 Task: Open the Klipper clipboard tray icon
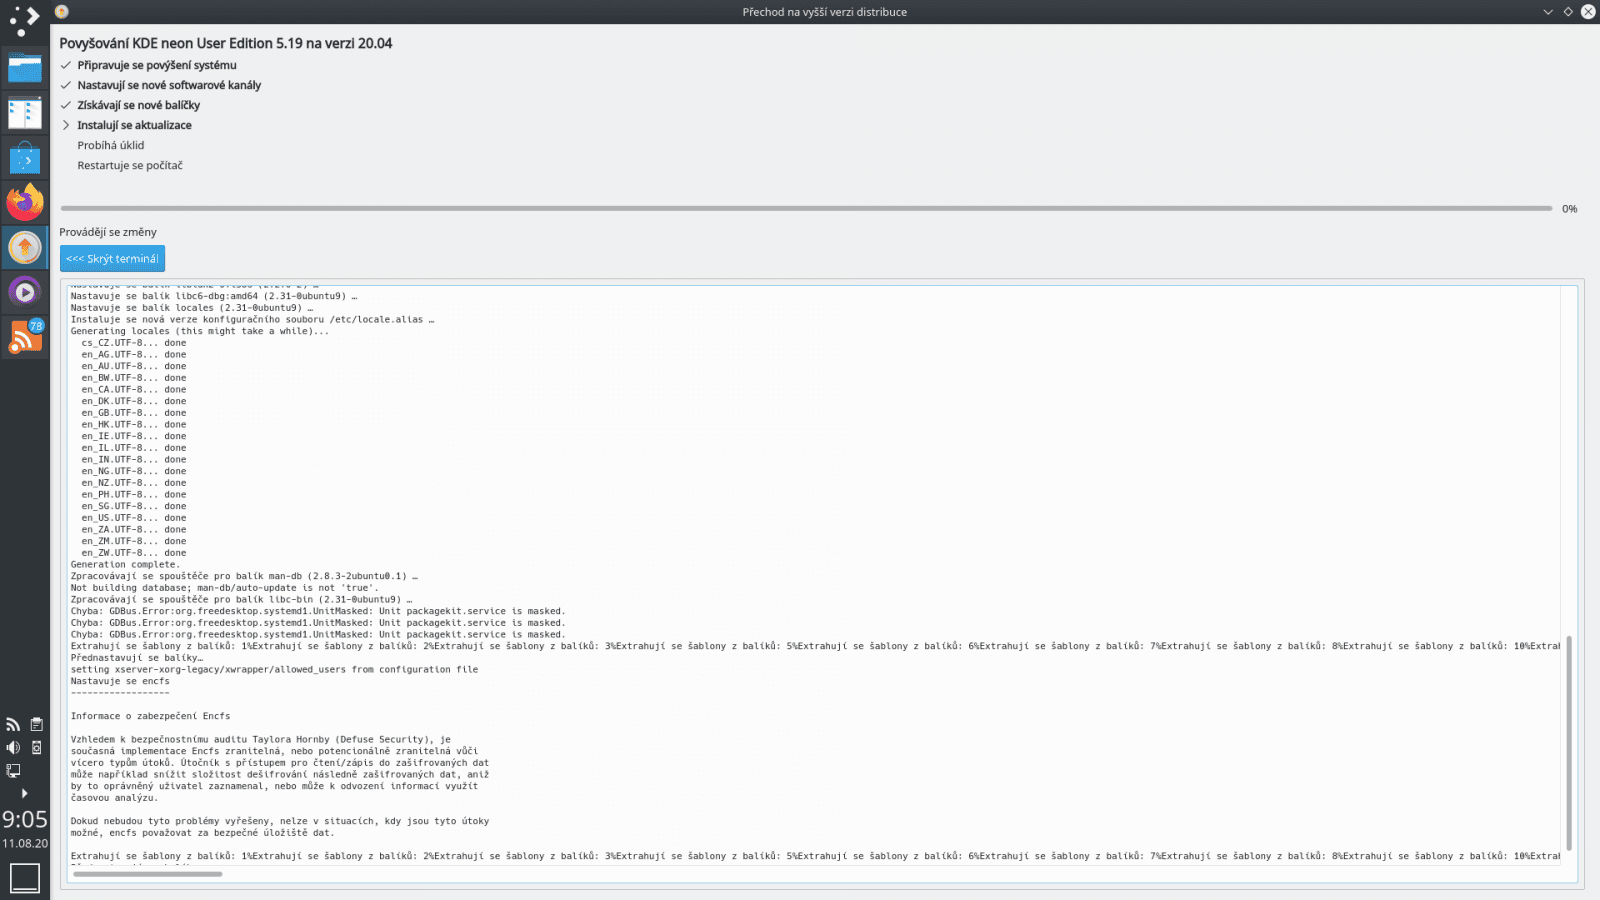pyautogui.click(x=36, y=723)
